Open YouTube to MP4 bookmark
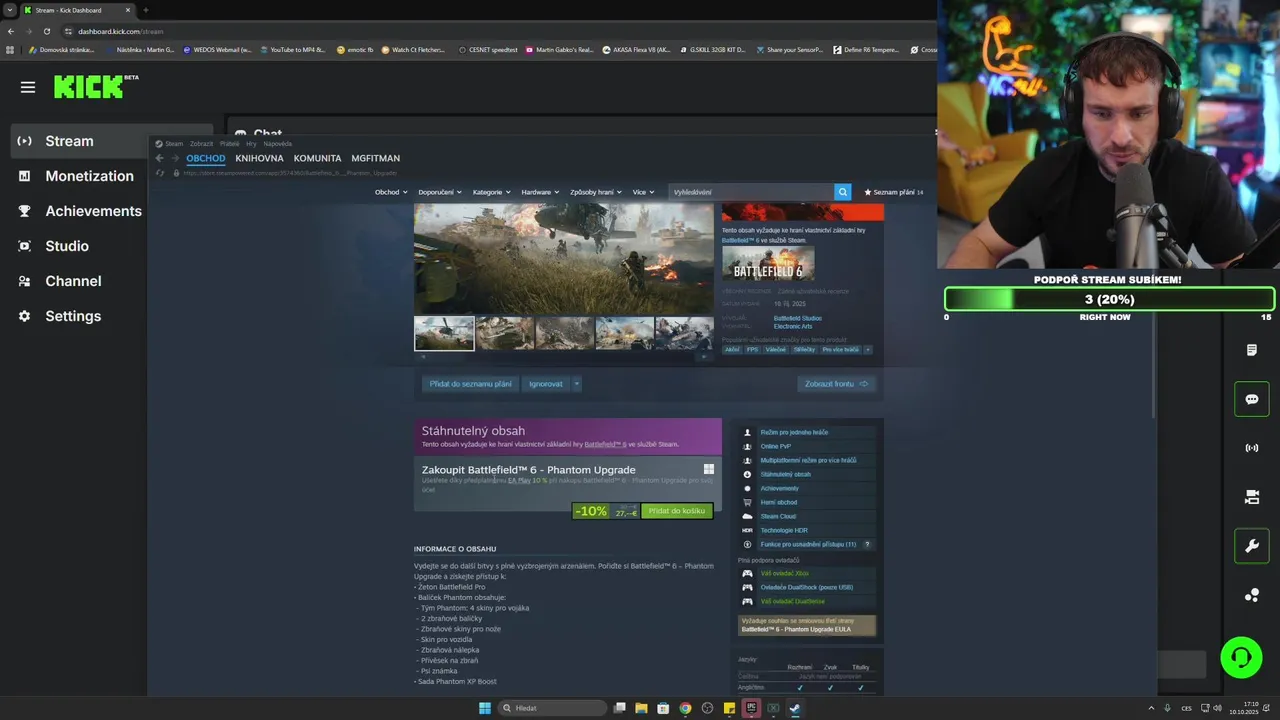Screen dimensions: 1280x720 tap(292, 49)
